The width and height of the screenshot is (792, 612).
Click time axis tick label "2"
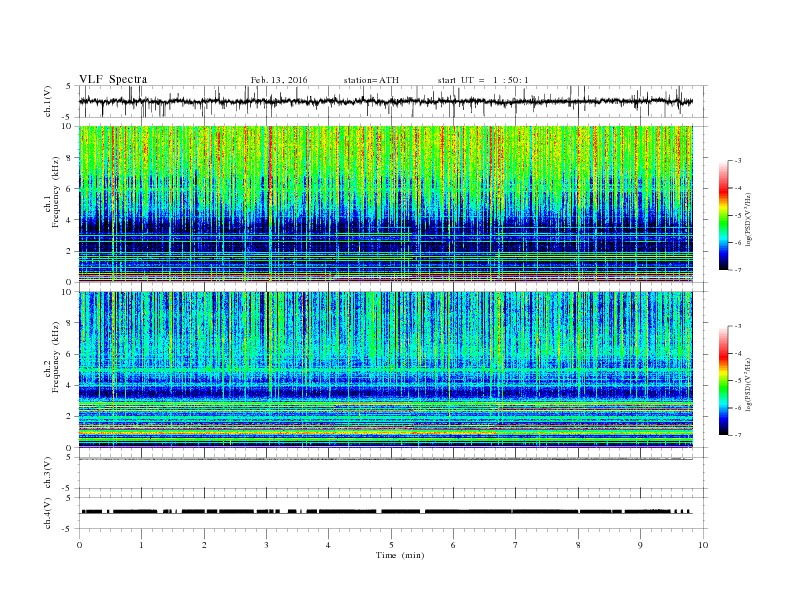tap(204, 545)
